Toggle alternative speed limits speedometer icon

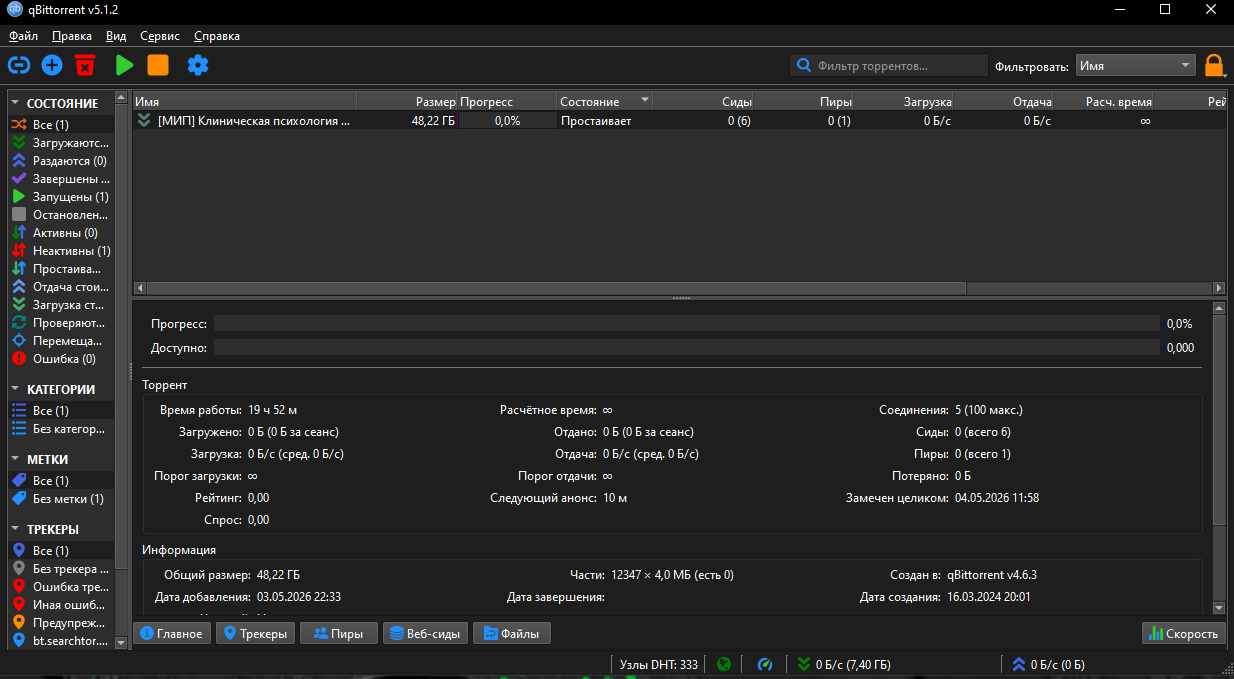(x=765, y=664)
